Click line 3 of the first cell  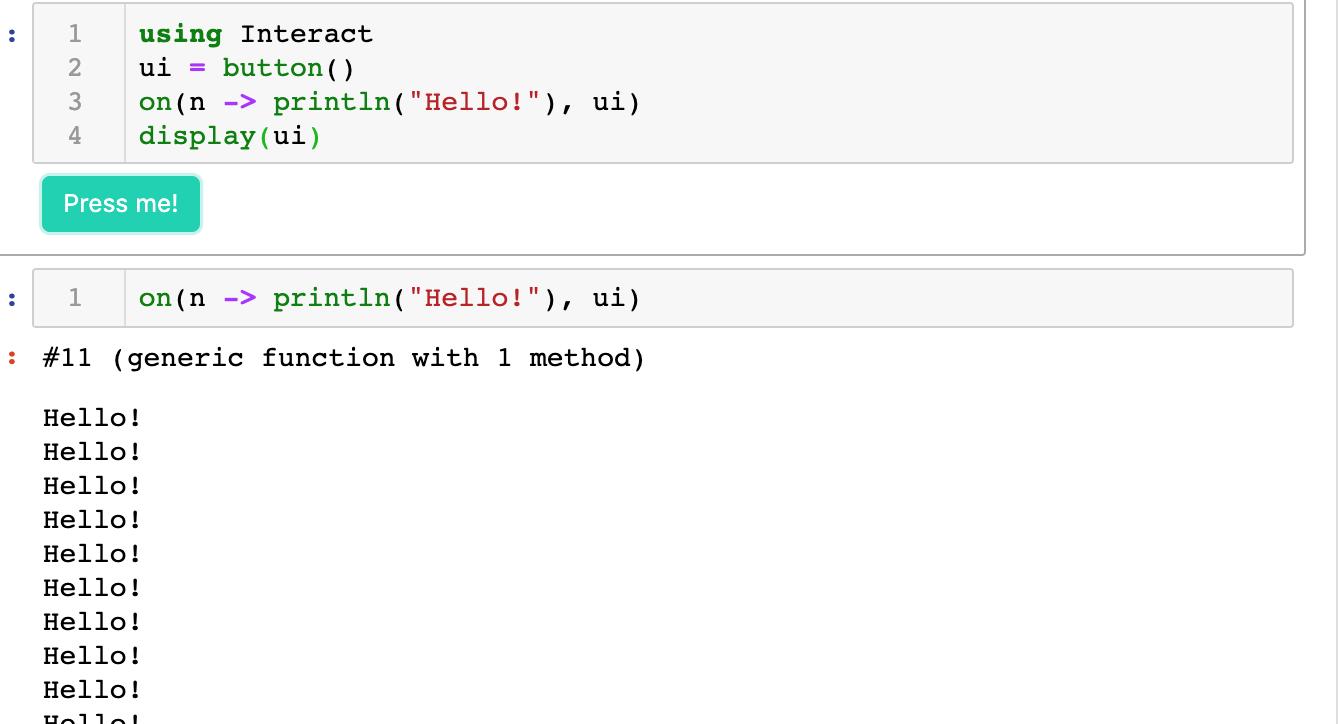[389, 102]
